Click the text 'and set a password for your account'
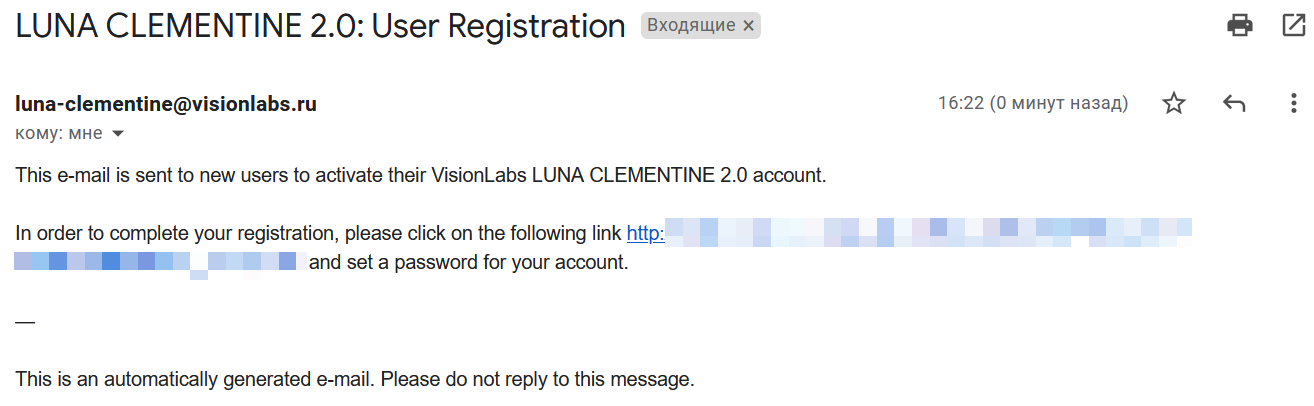Viewport: 1314px width, 406px height. pos(469,264)
